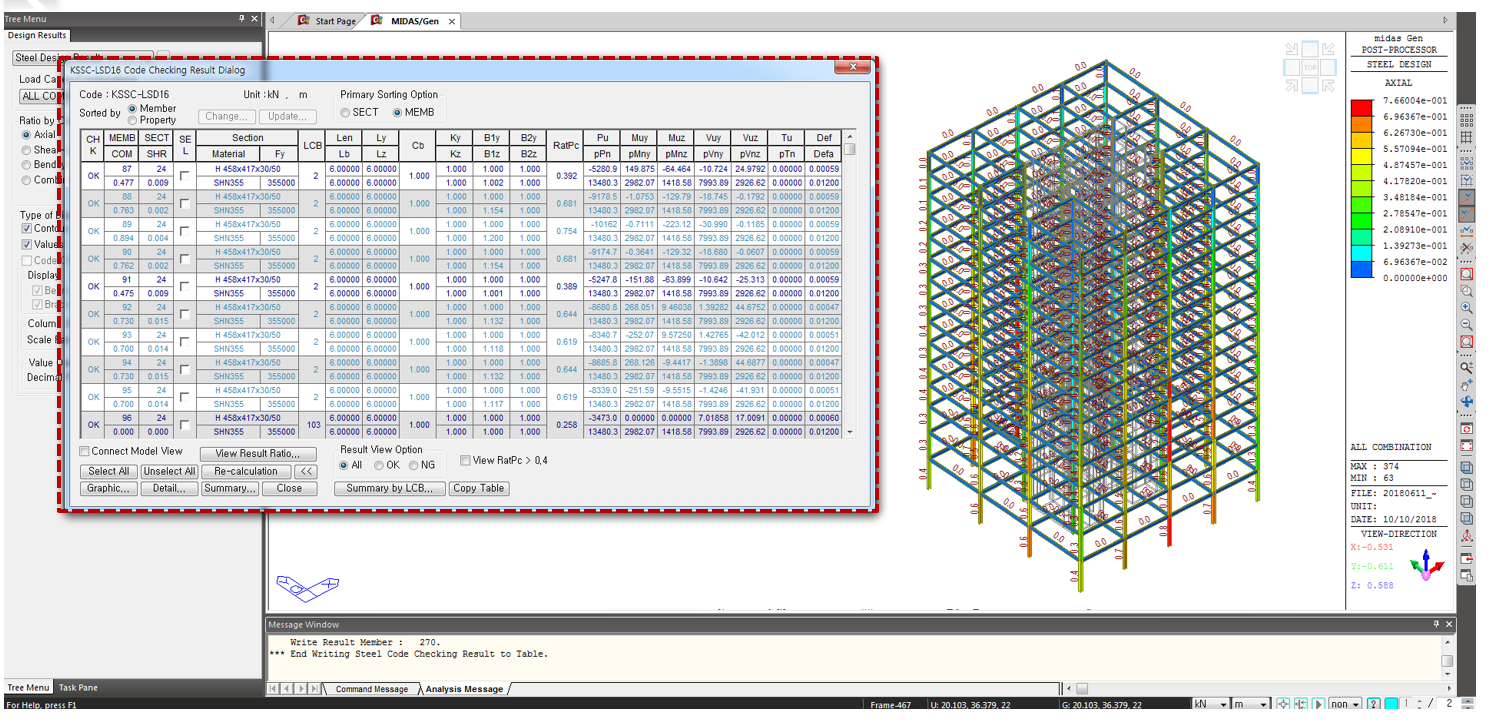This screenshot has width=1497, height=723.
Task: Open the Analysis Message tab
Action: [464, 689]
